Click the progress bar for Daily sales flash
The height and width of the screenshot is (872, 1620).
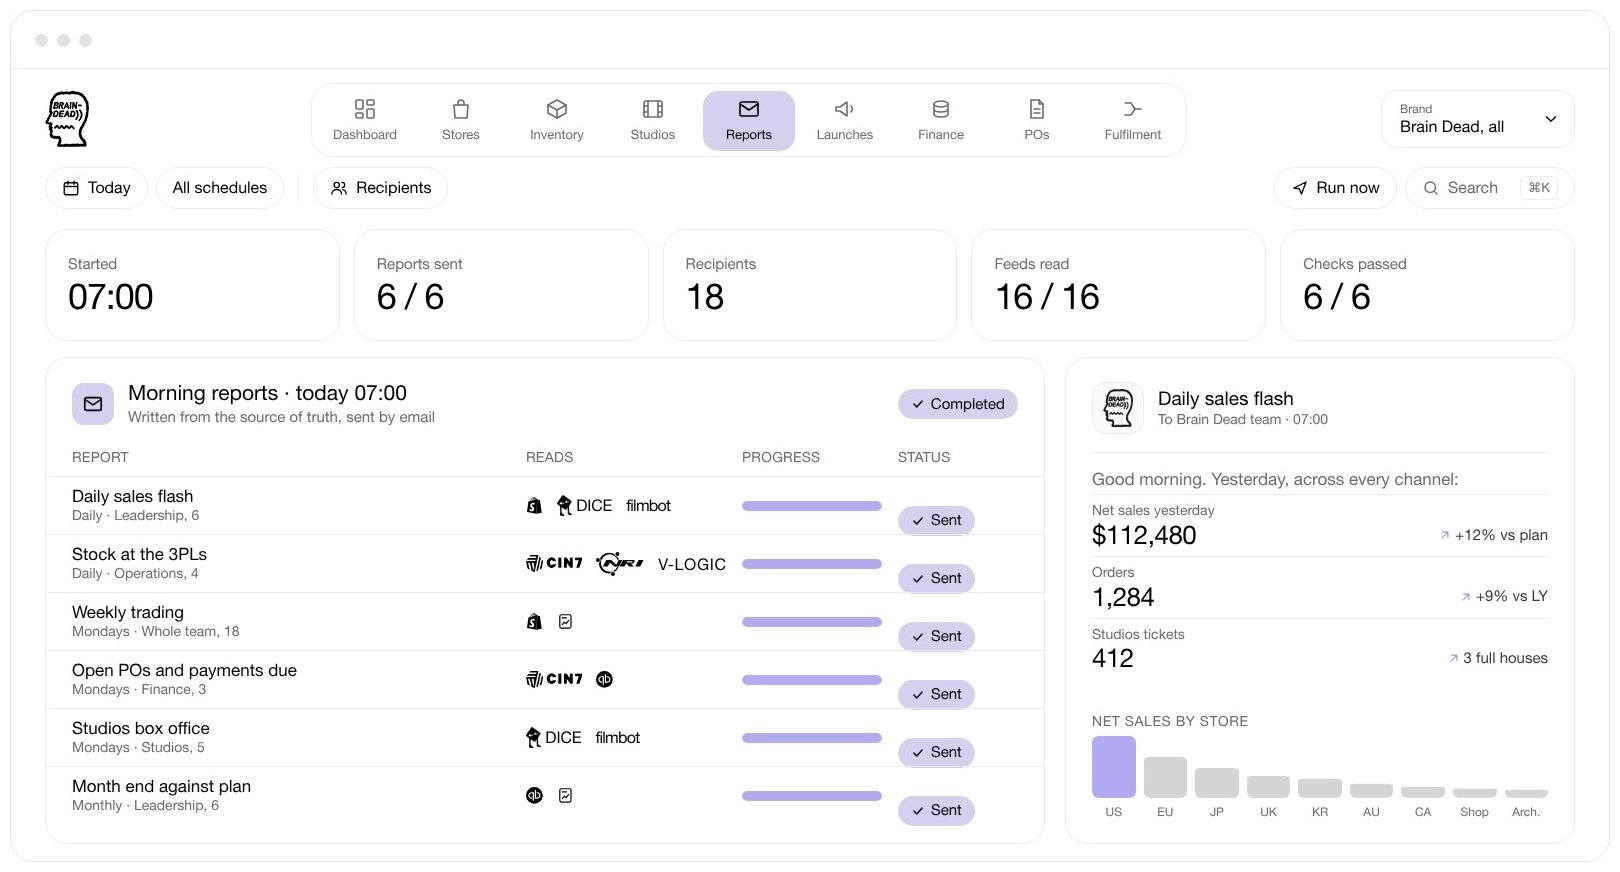(x=812, y=506)
